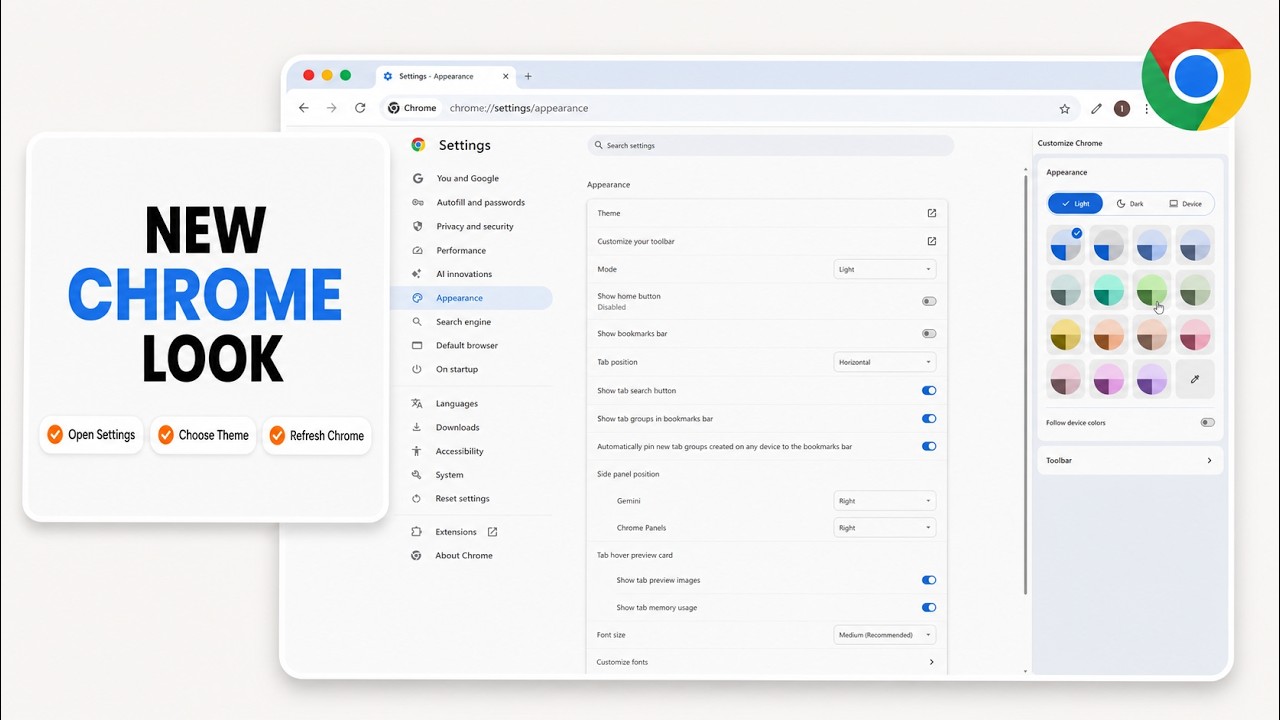1280x720 pixels.
Task: Click the pencil customize icon in toolbar
Action: click(1096, 108)
